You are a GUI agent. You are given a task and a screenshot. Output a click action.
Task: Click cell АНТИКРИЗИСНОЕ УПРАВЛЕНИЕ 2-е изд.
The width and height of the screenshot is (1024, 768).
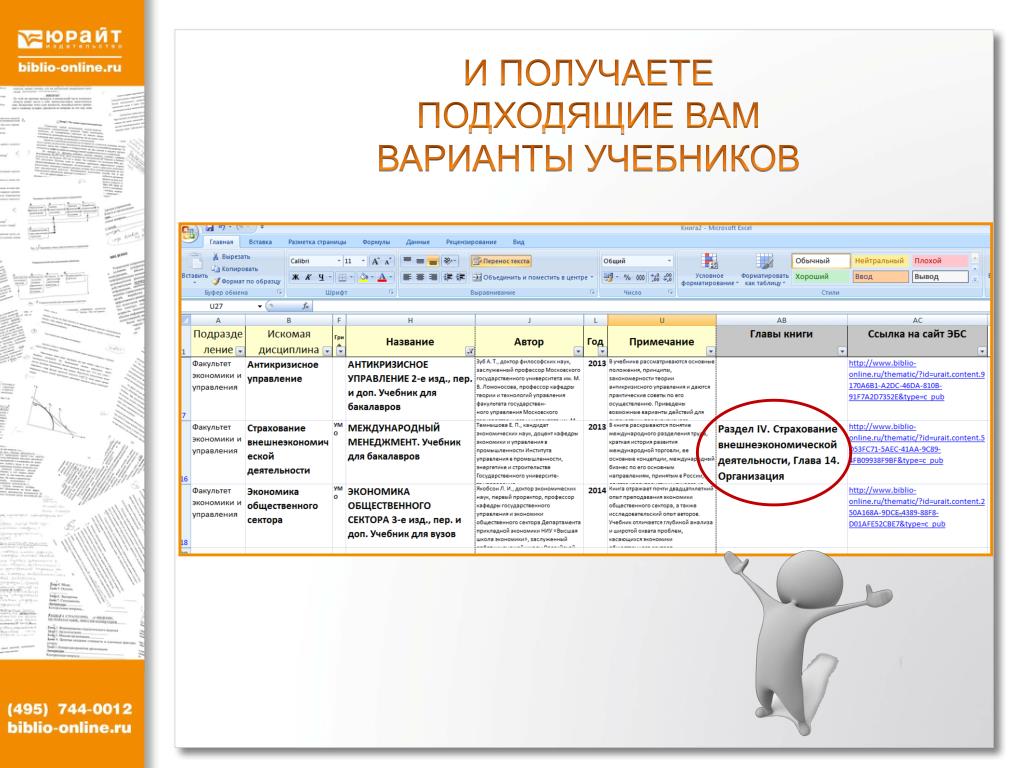[410, 388]
